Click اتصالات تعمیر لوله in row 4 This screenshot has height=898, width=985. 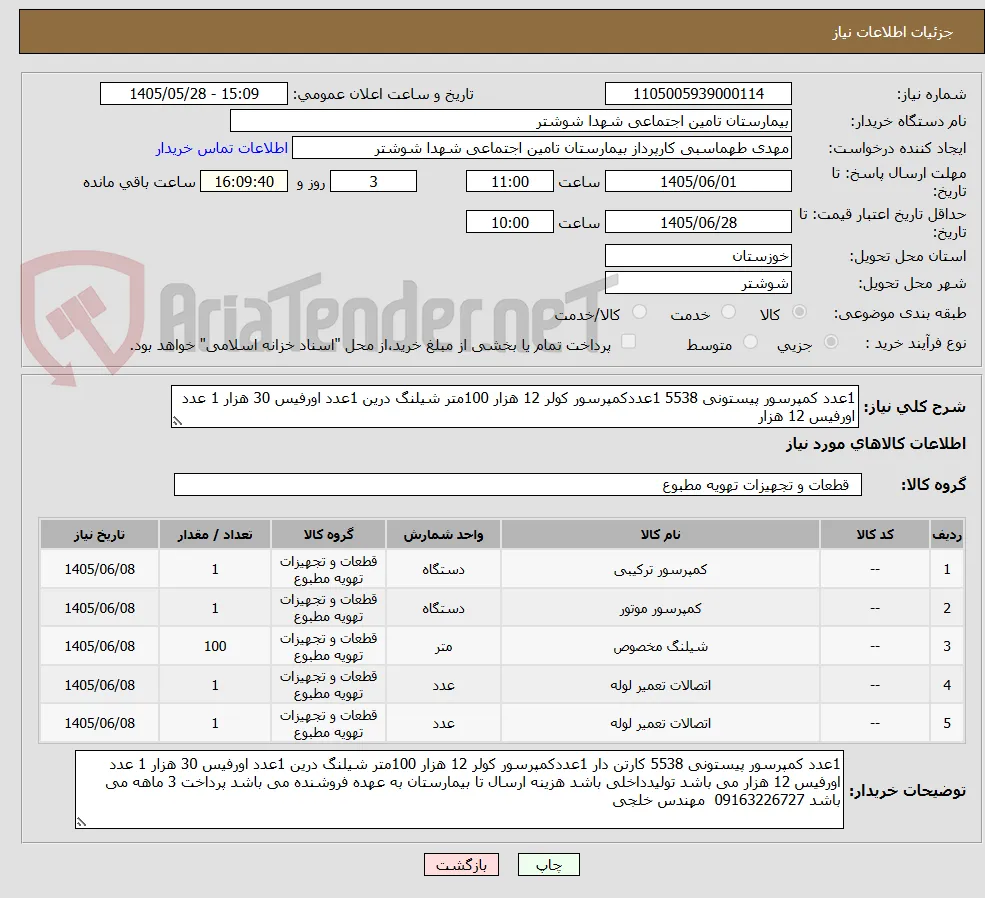pos(660,685)
